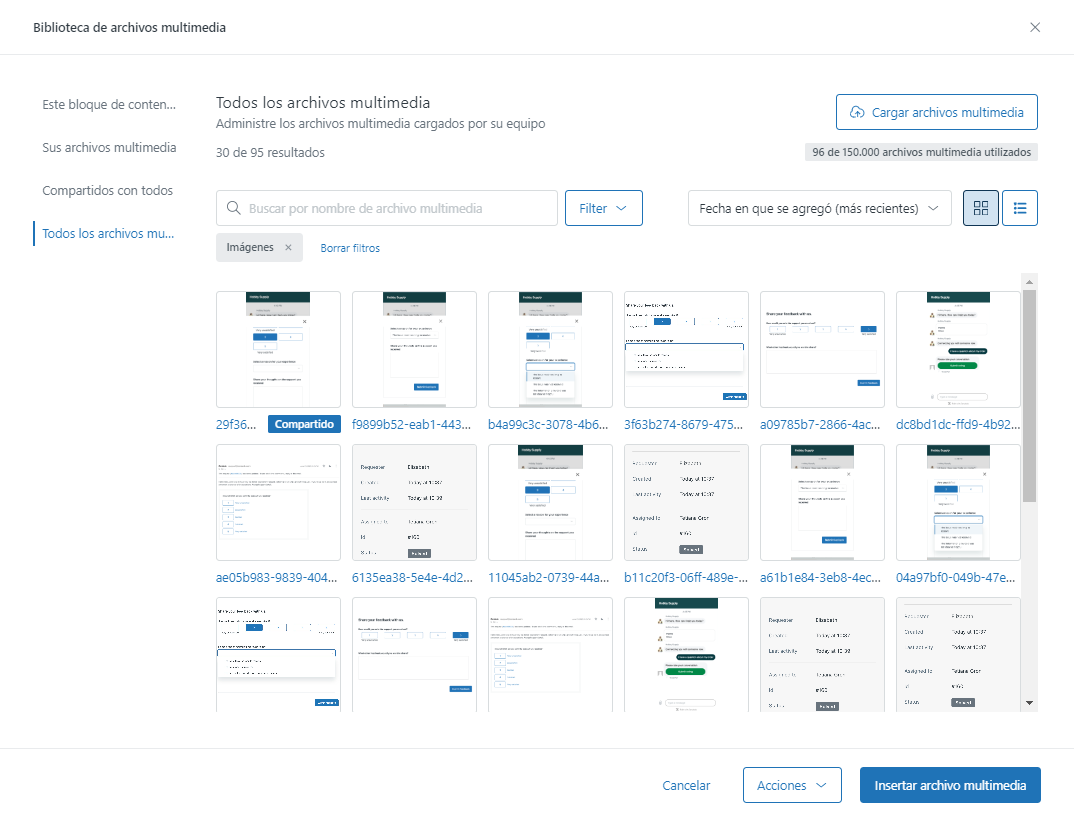
Task: Open the Filter dropdown
Action: pos(603,208)
